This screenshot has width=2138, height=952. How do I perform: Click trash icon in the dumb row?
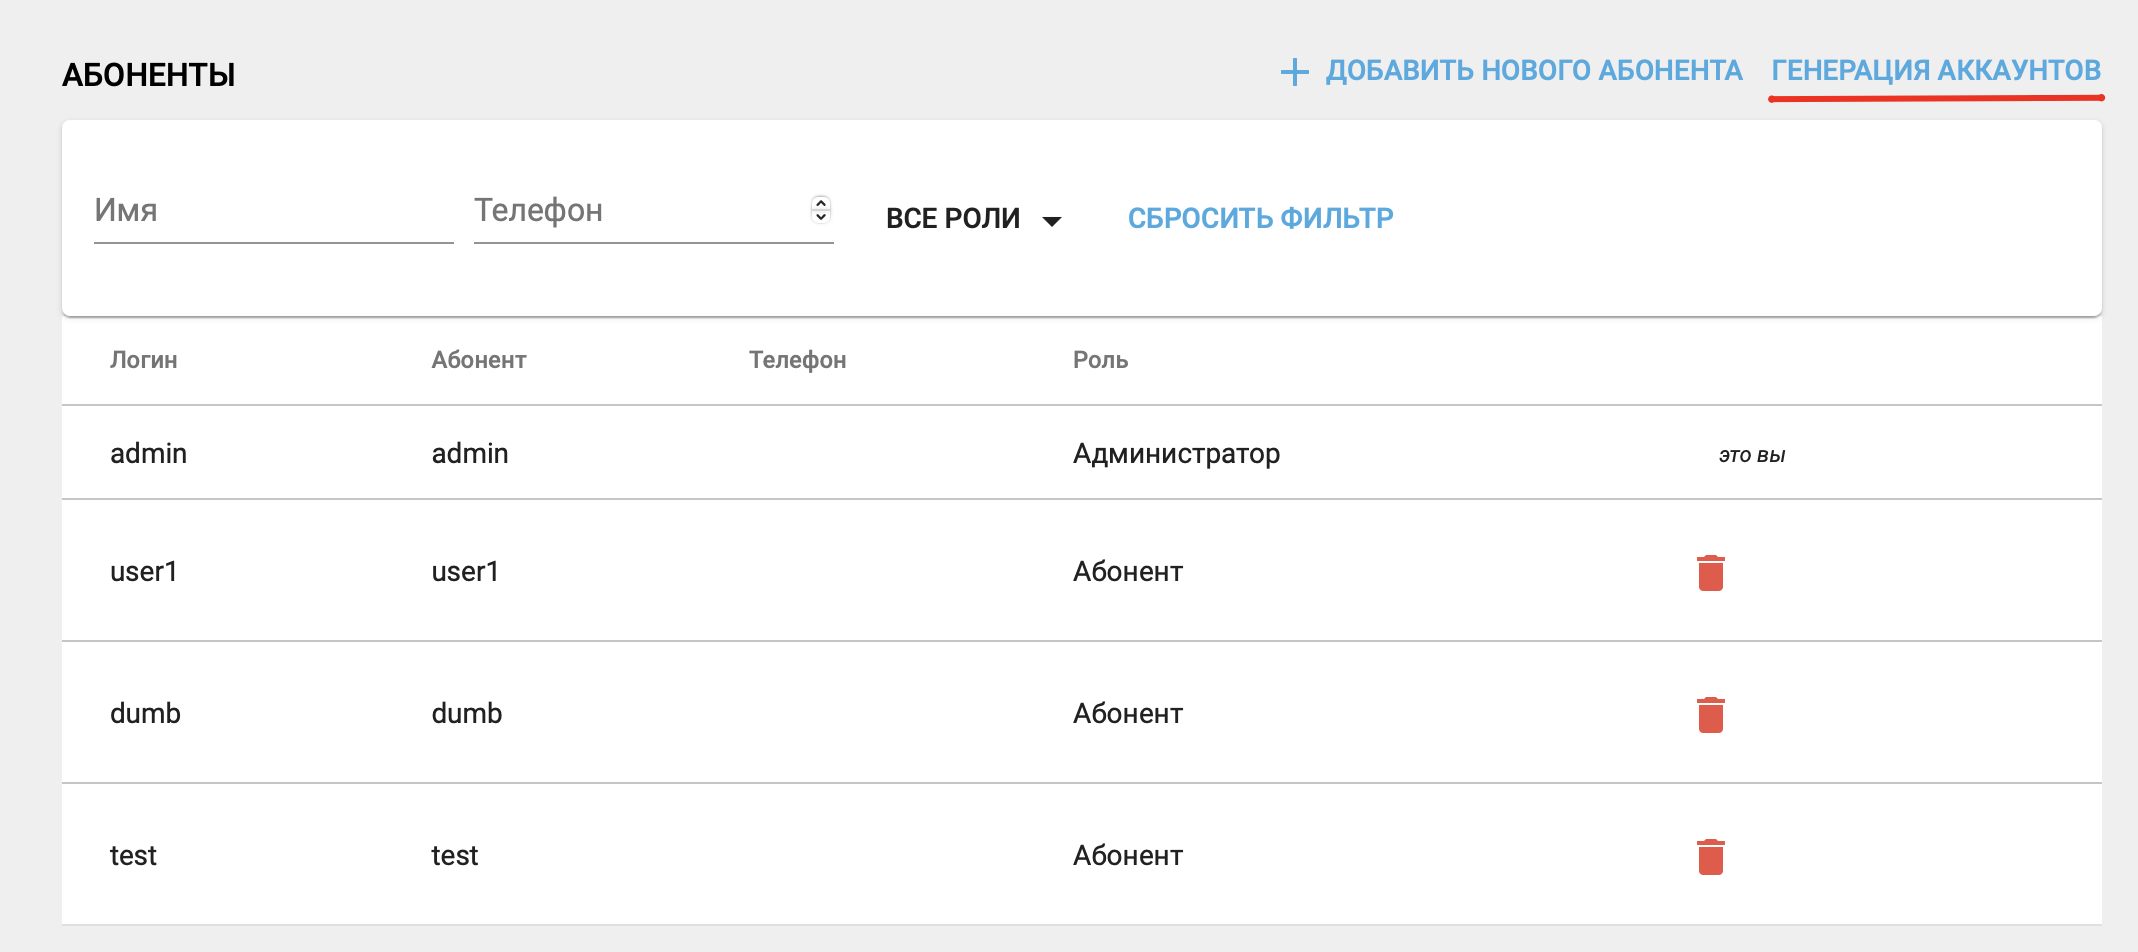(1710, 715)
